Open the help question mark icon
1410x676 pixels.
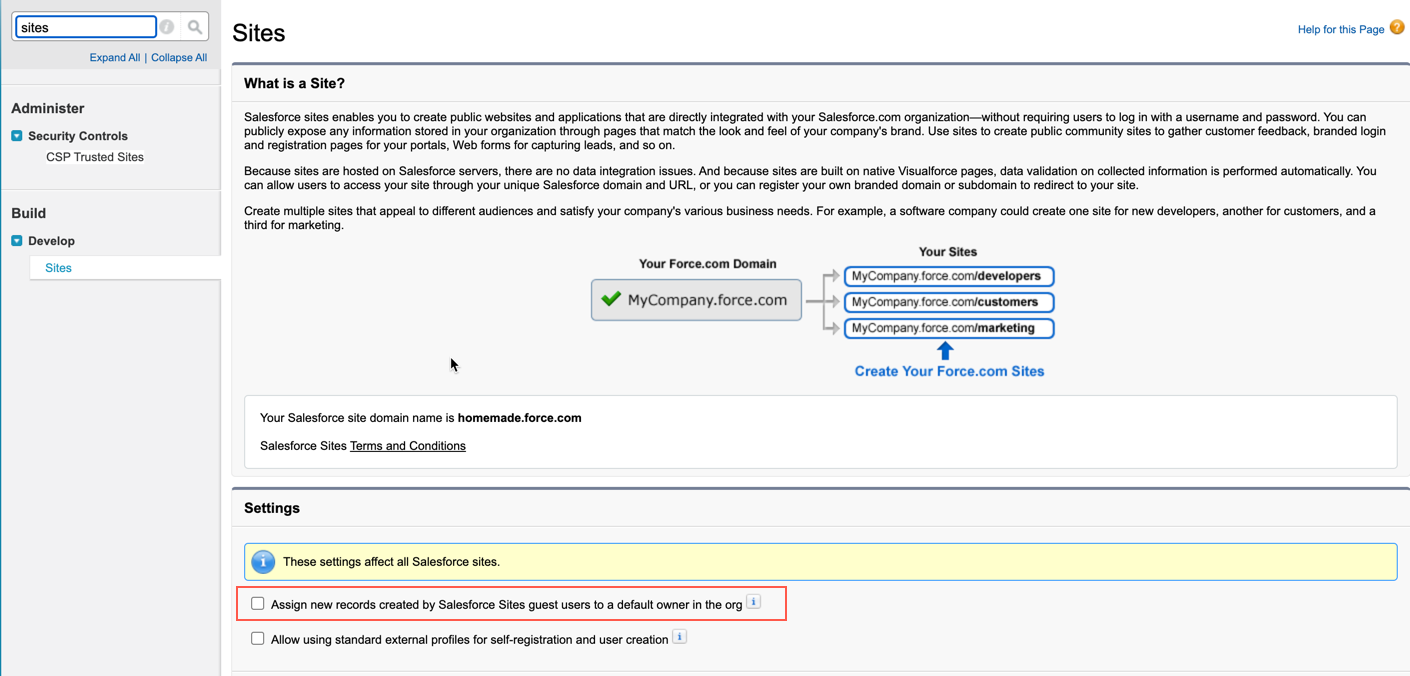pos(1397,28)
